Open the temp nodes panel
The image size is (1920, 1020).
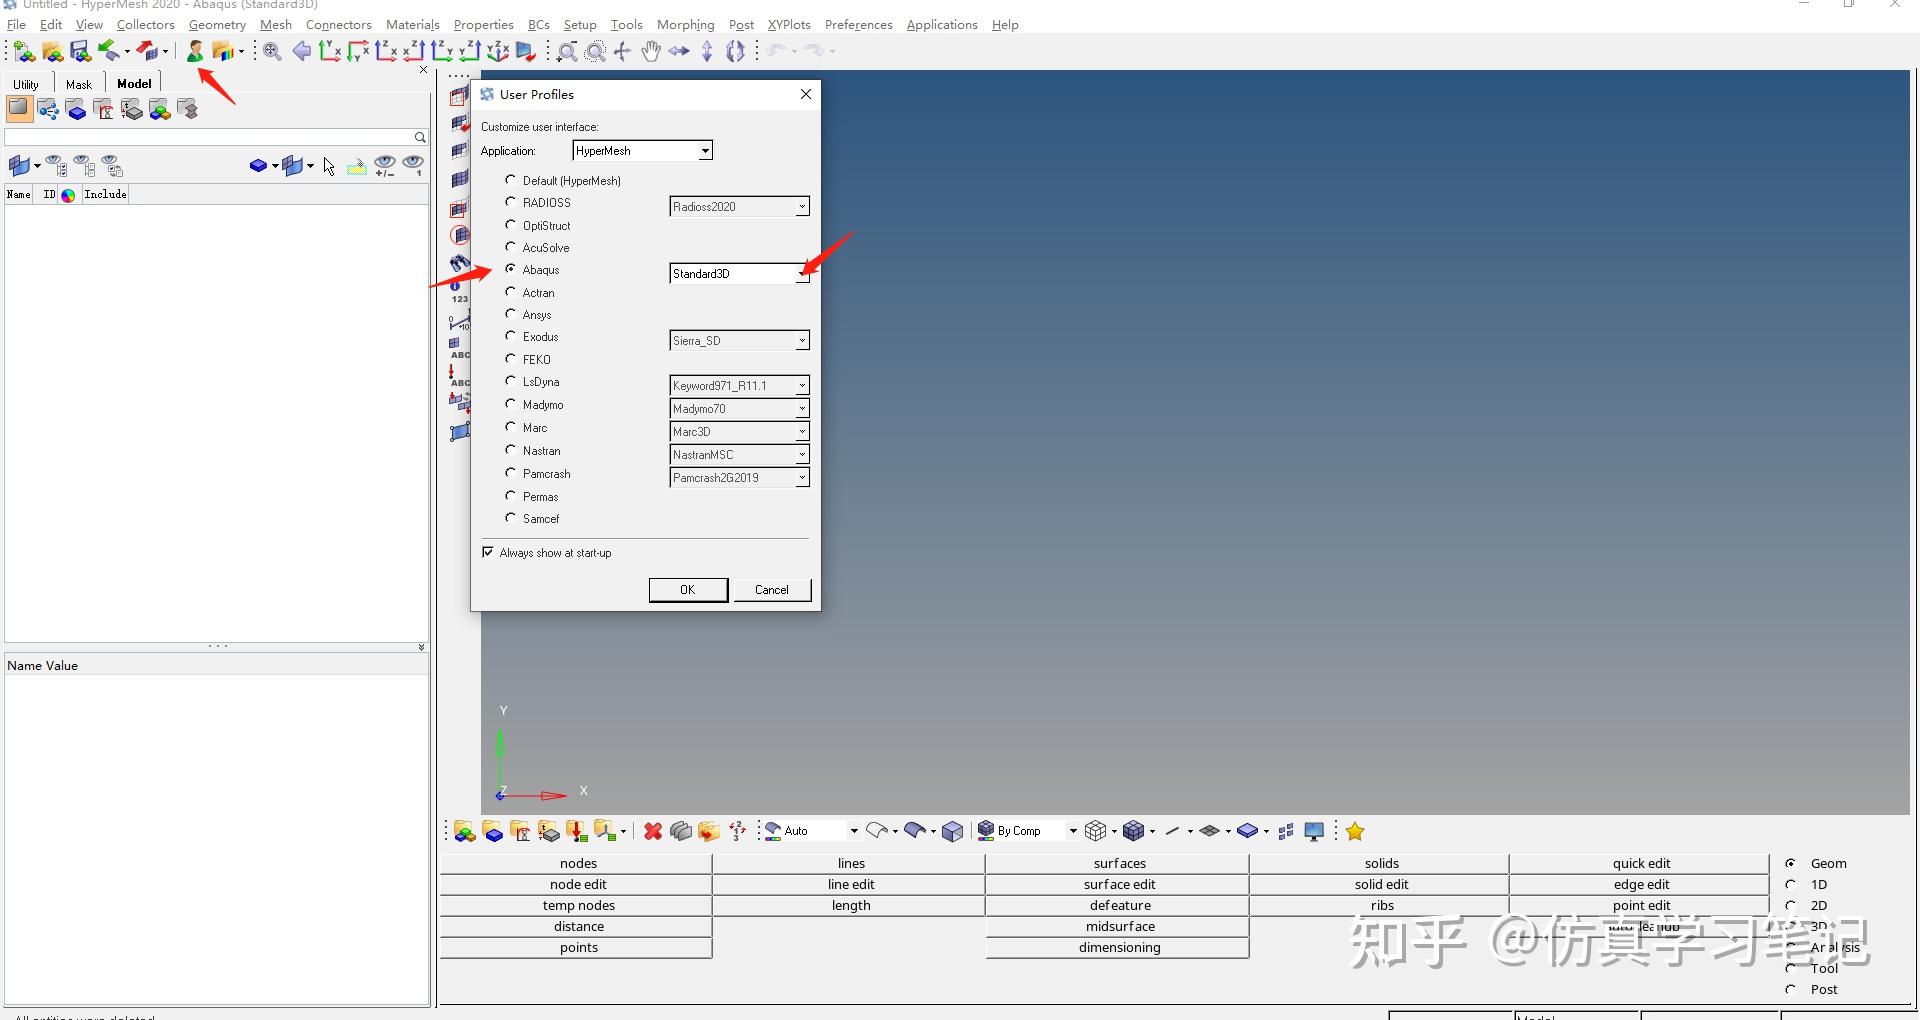[x=577, y=905]
